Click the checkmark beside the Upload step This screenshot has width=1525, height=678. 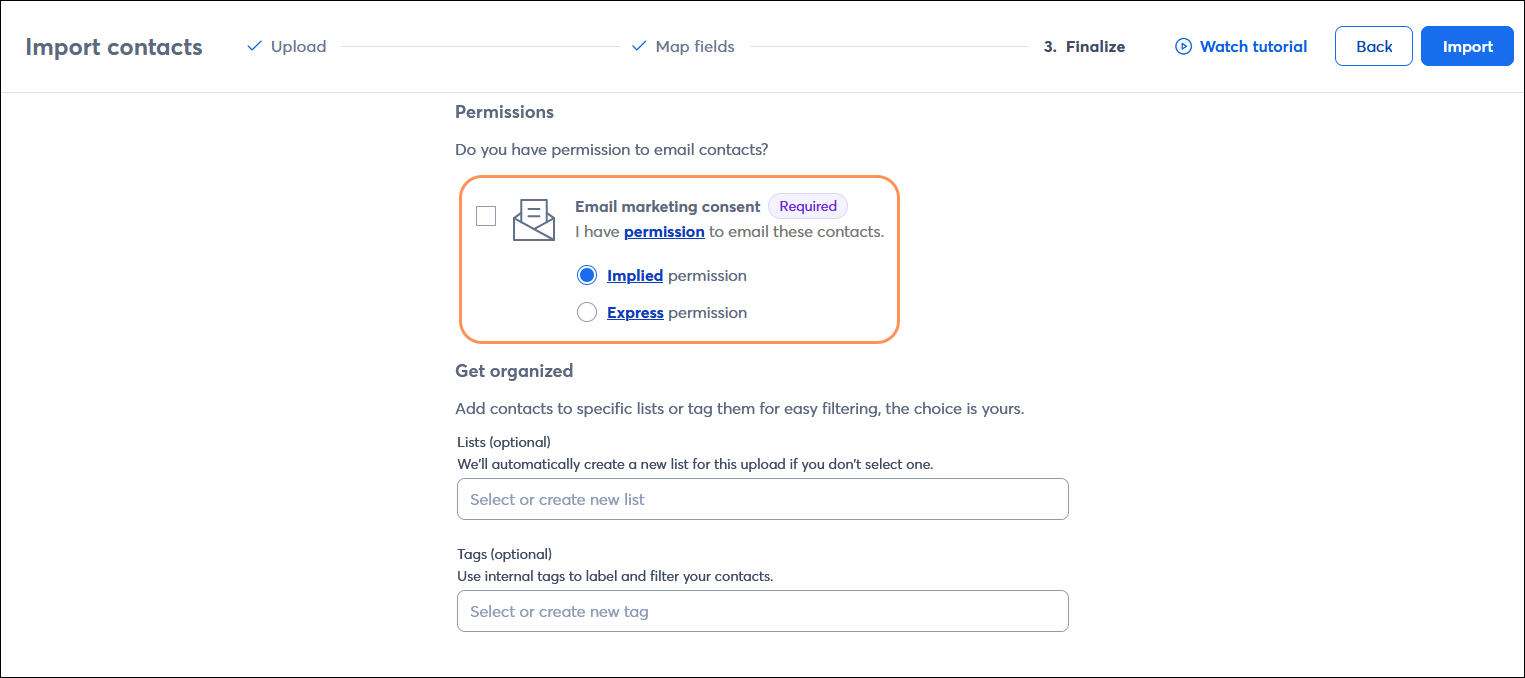[253, 46]
